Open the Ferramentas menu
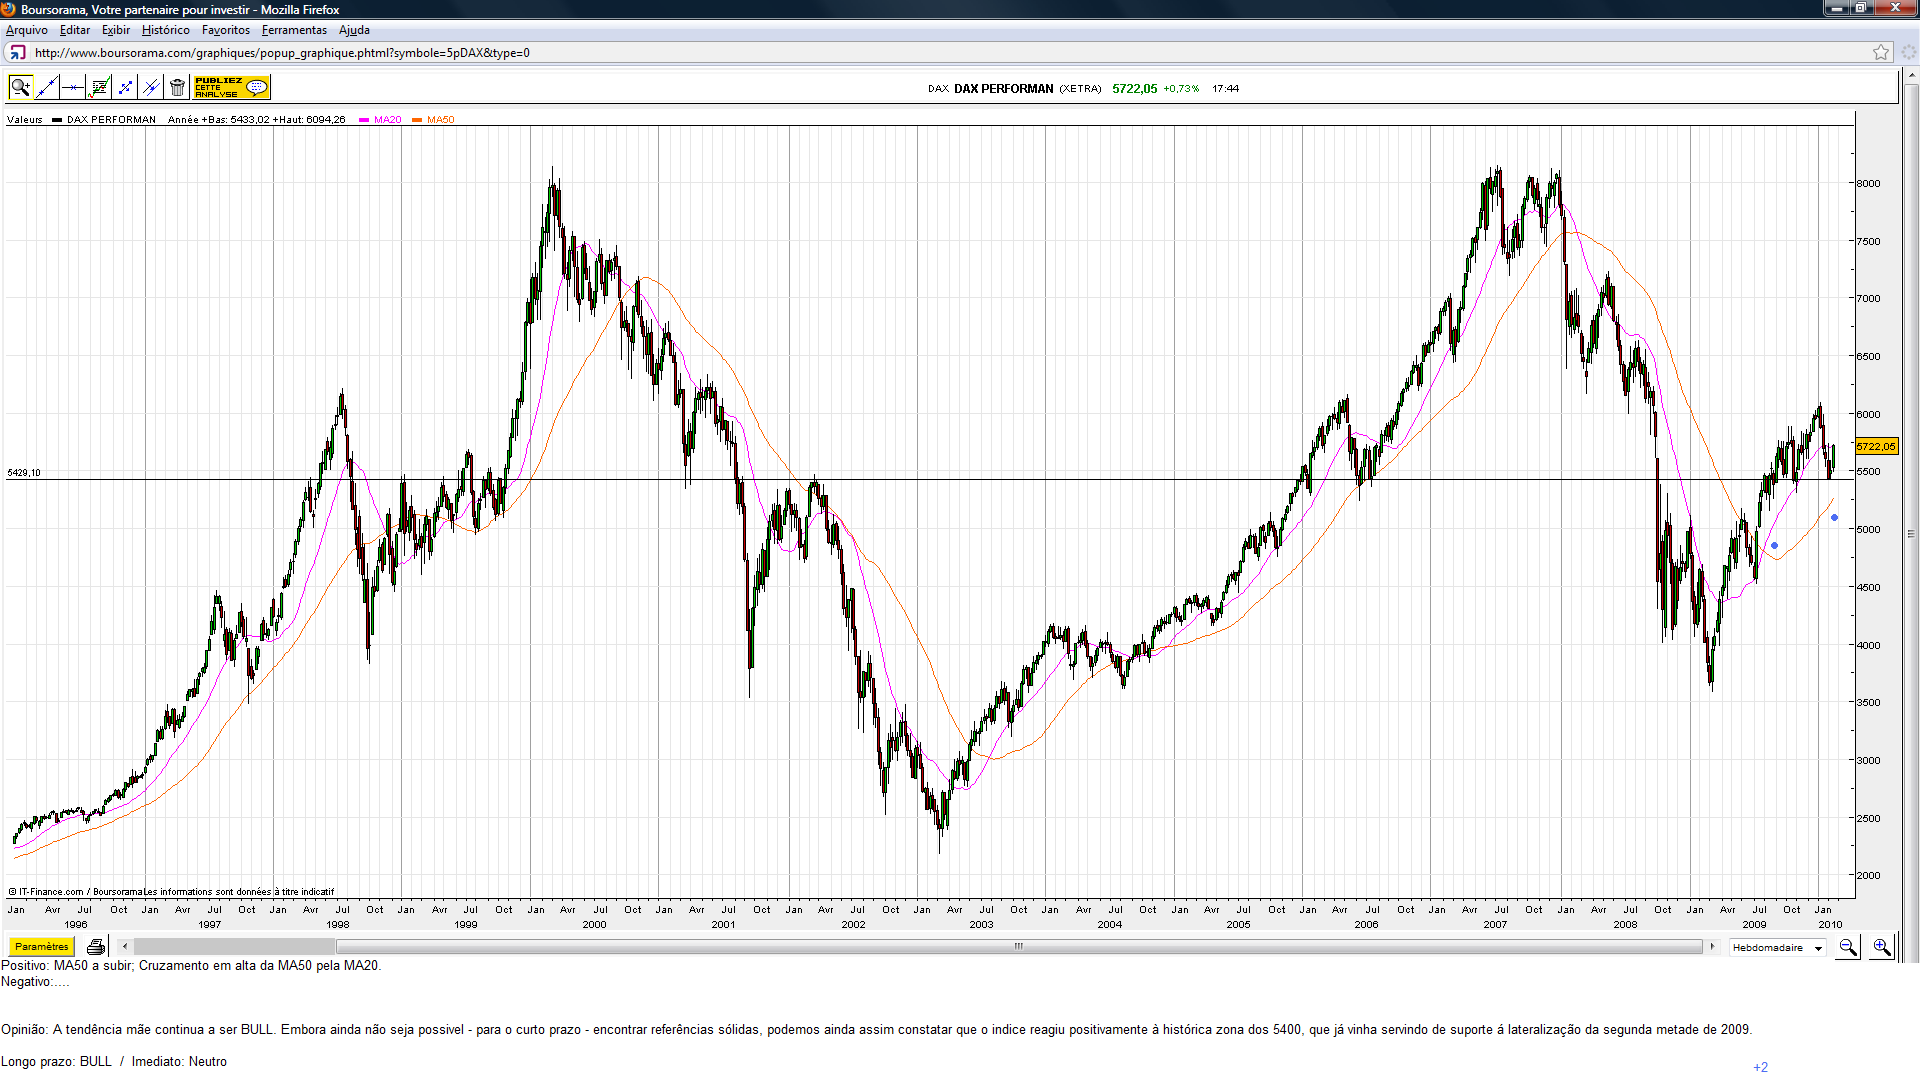Screen dimensions: 1920x1080 [294, 30]
